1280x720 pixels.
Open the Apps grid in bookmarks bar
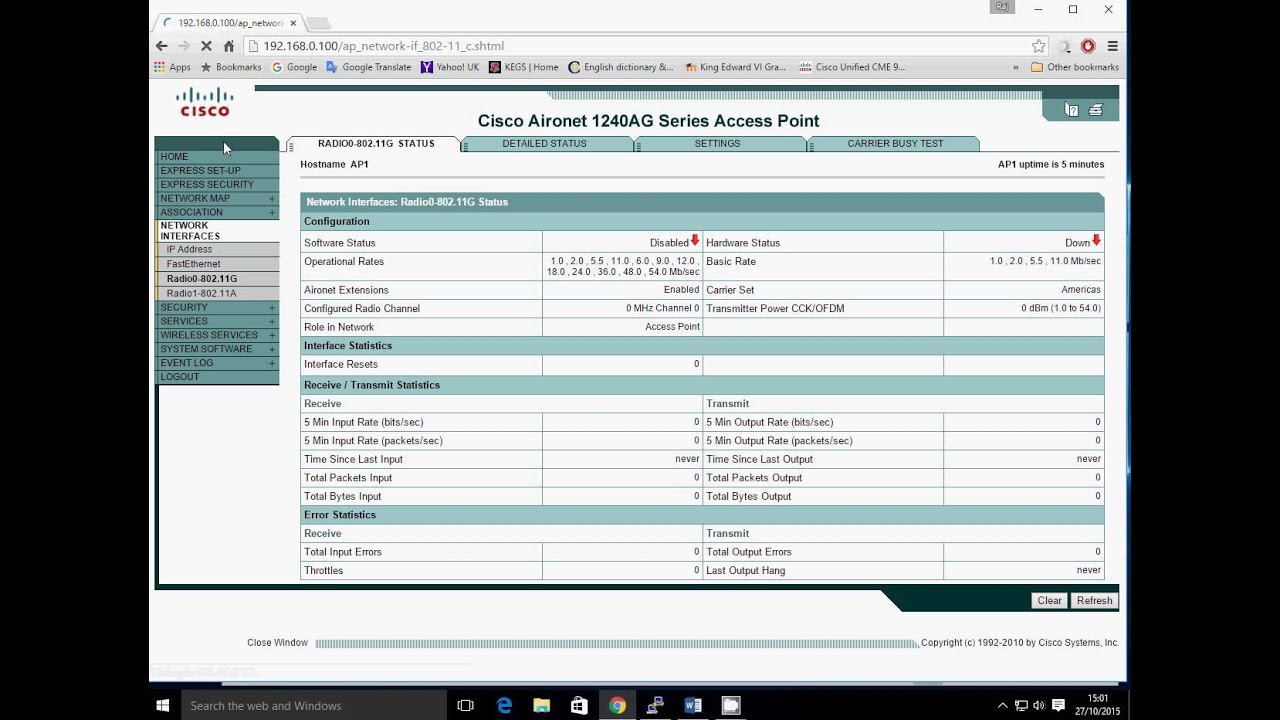click(172, 67)
